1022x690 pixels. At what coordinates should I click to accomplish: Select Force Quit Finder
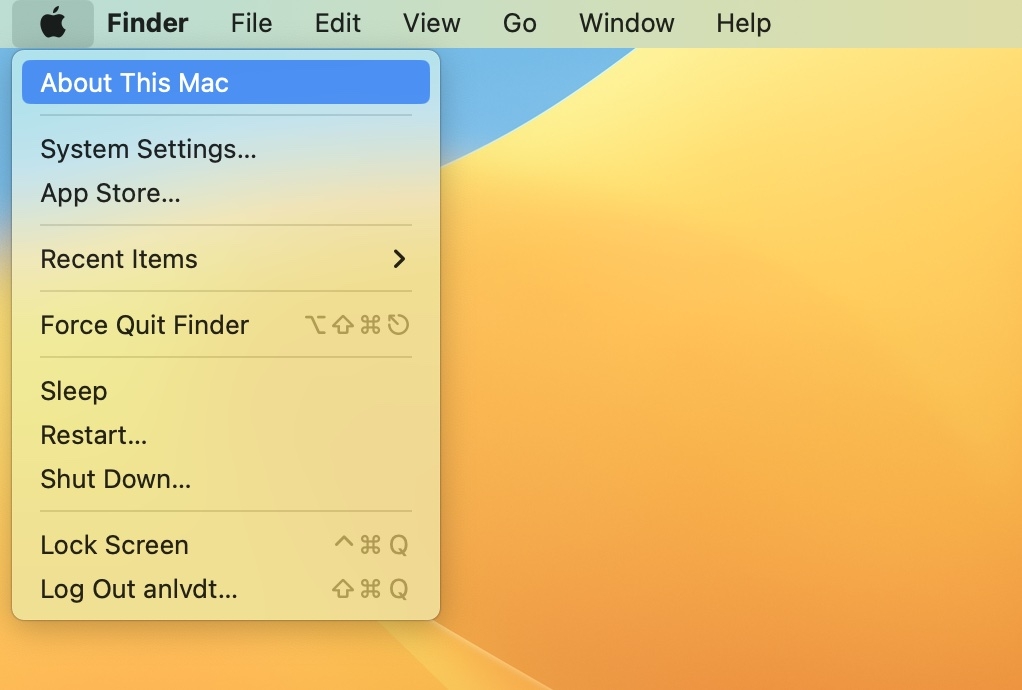click(226, 325)
